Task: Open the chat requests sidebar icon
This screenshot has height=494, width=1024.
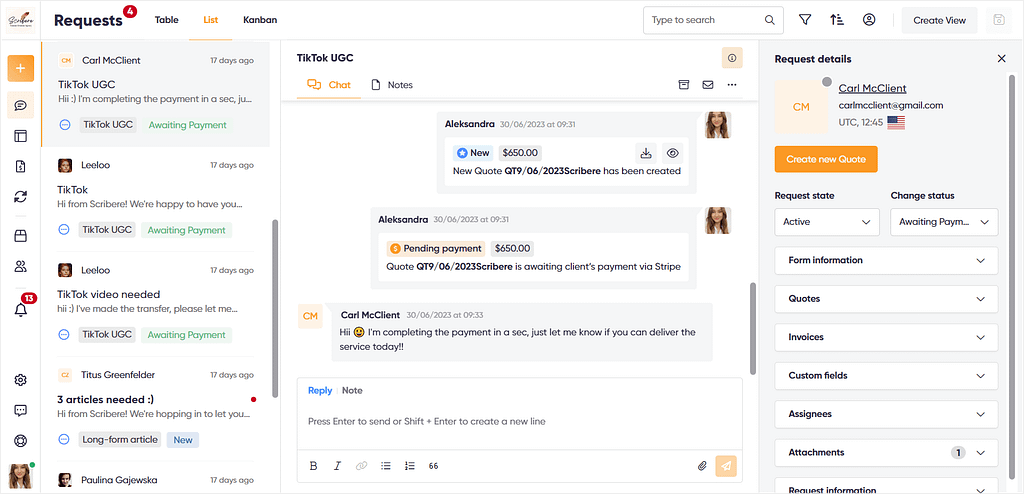Action: click(20, 105)
